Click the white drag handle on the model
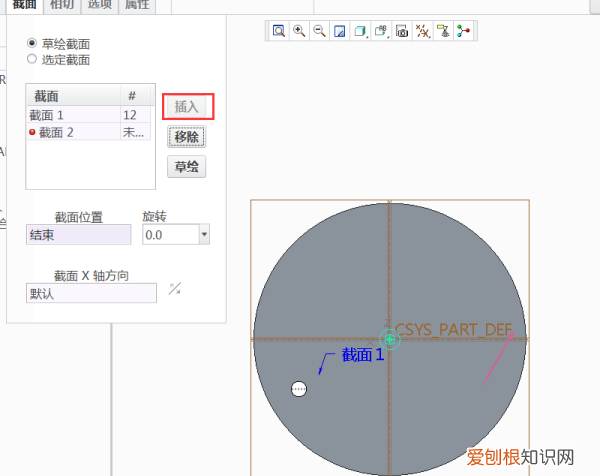Viewport: 600px width, 476px height. [299, 389]
